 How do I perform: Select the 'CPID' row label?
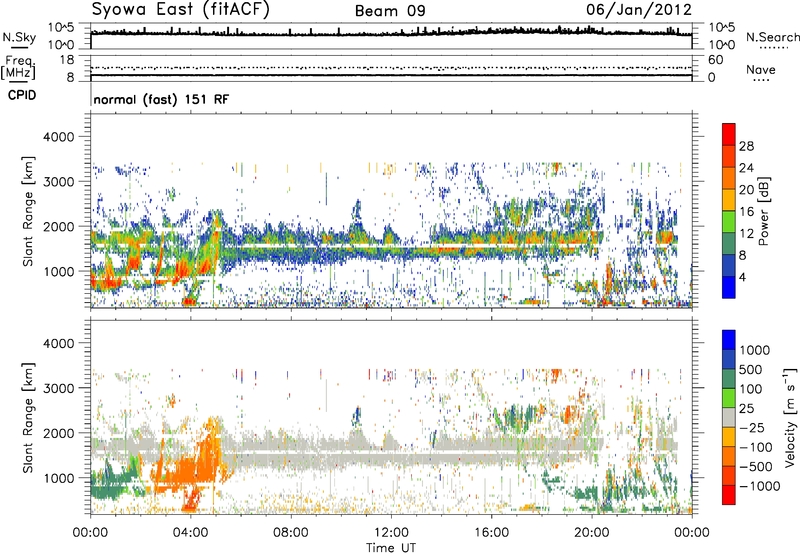pyautogui.click(x=22, y=95)
